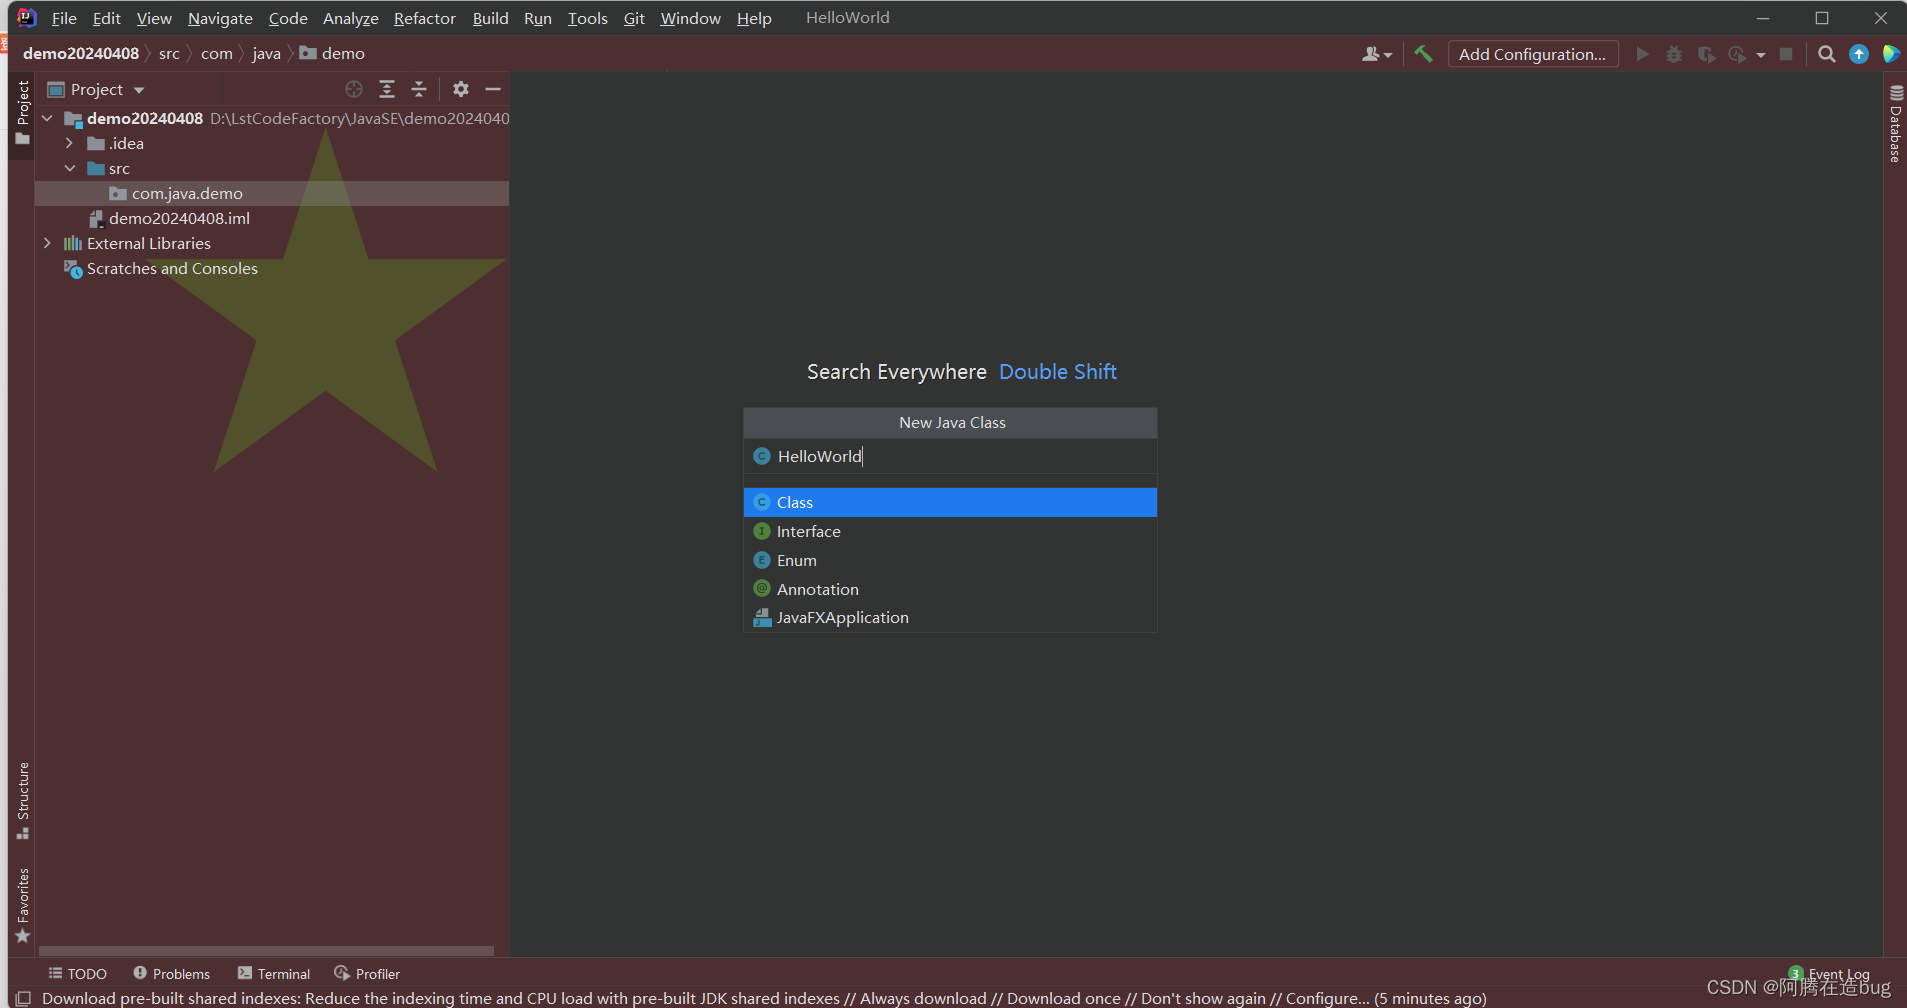Select Interface in the New Java Class list
This screenshot has width=1907, height=1008.
point(950,531)
